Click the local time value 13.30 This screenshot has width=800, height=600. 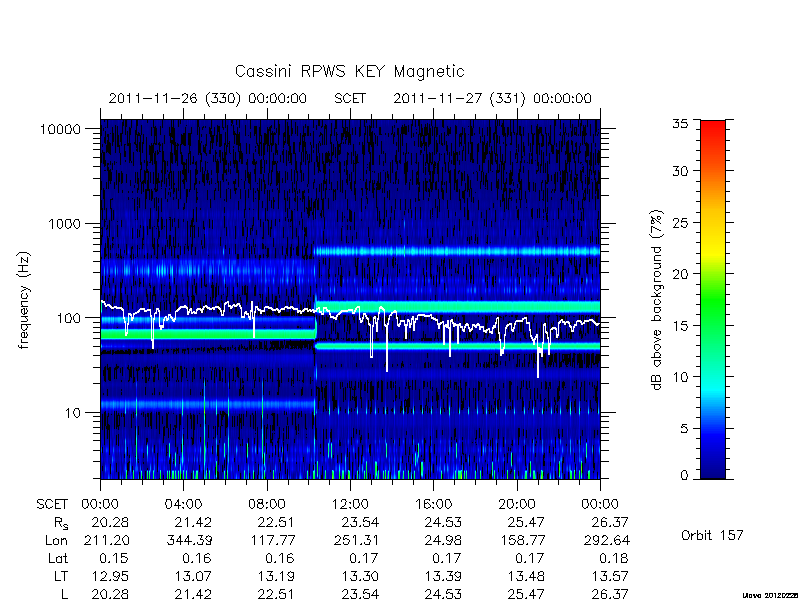pos(360,577)
